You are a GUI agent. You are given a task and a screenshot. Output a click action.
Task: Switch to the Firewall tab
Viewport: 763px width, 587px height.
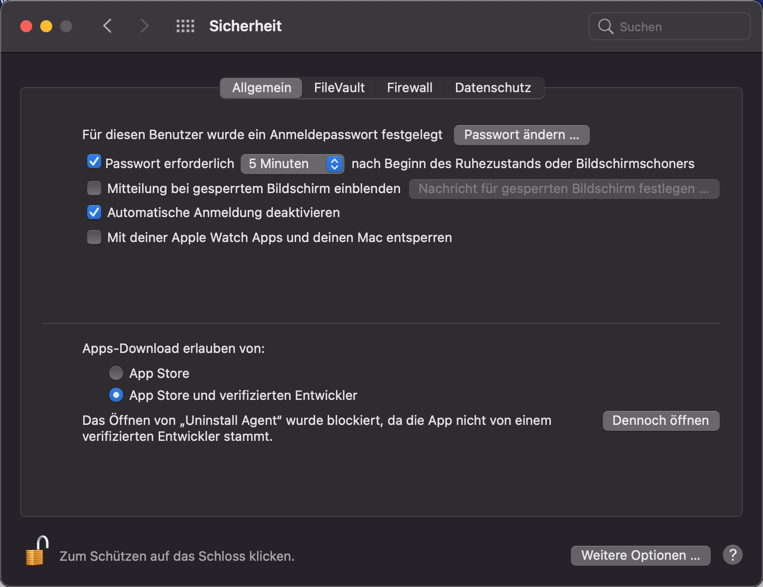coord(409,88)
